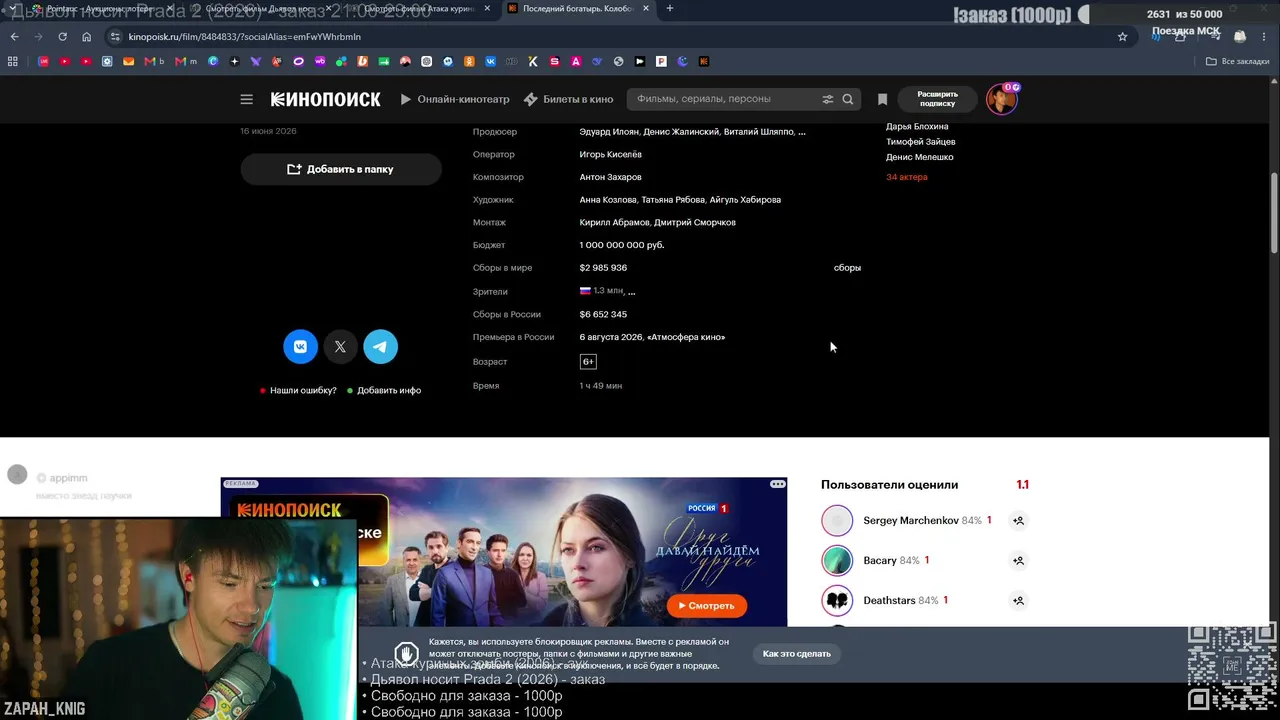This screenshot has width=1280, height=720.
Task: Open the 'Все закладки' bookmarks folder
Action: click(x=1238, y=61)
